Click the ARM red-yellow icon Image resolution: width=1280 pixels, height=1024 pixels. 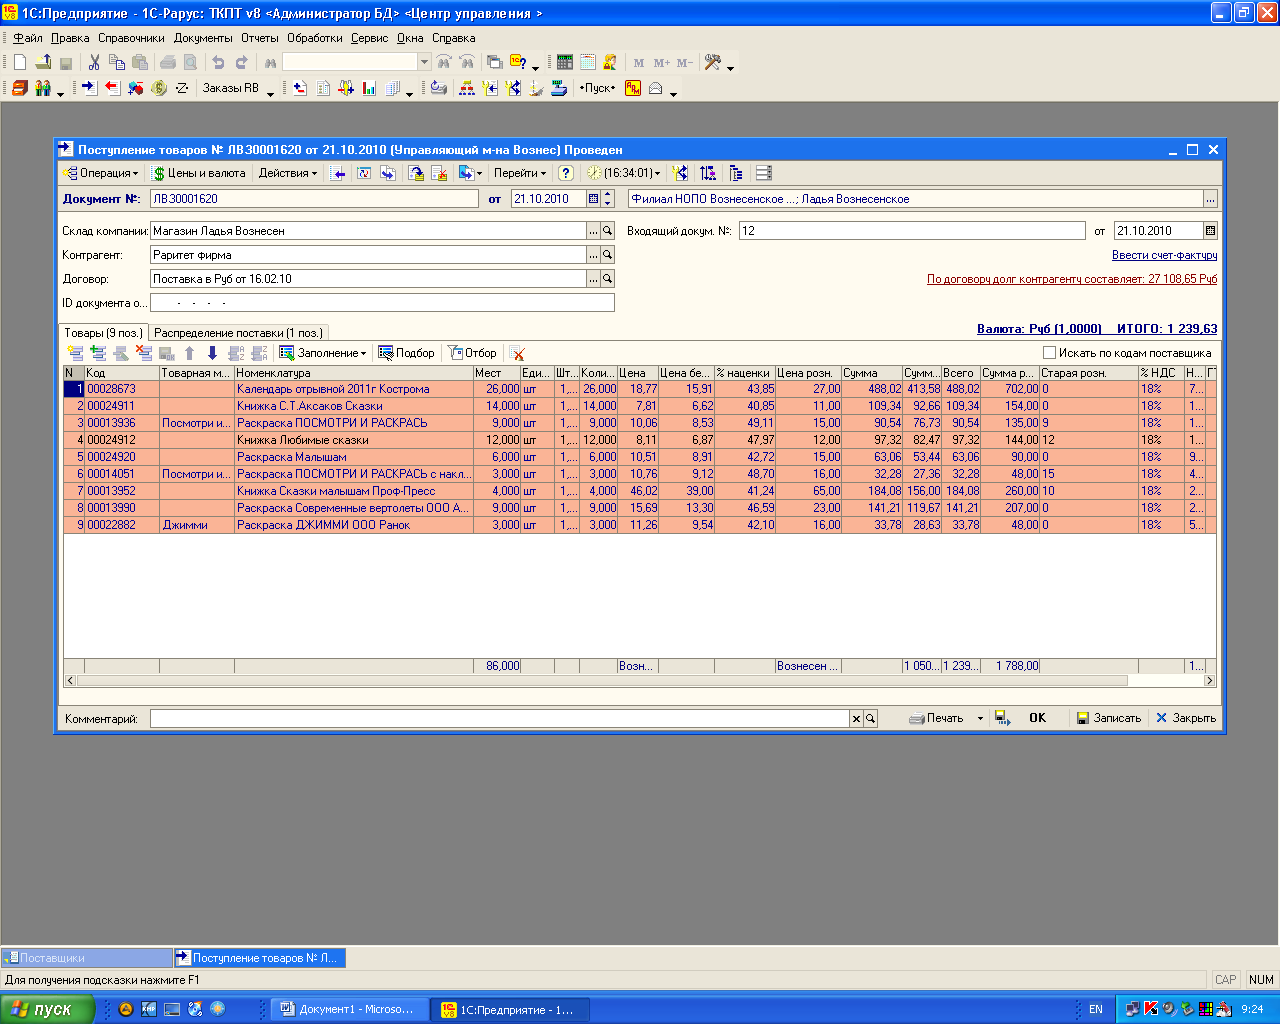coord(633,88)
